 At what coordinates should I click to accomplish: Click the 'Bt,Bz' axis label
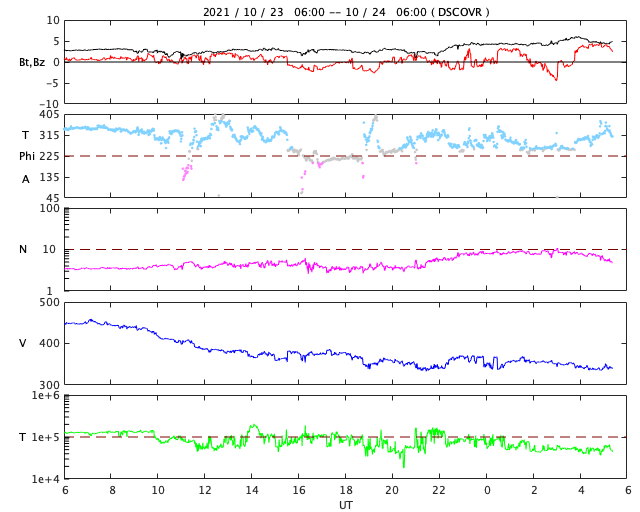(32, 62)
